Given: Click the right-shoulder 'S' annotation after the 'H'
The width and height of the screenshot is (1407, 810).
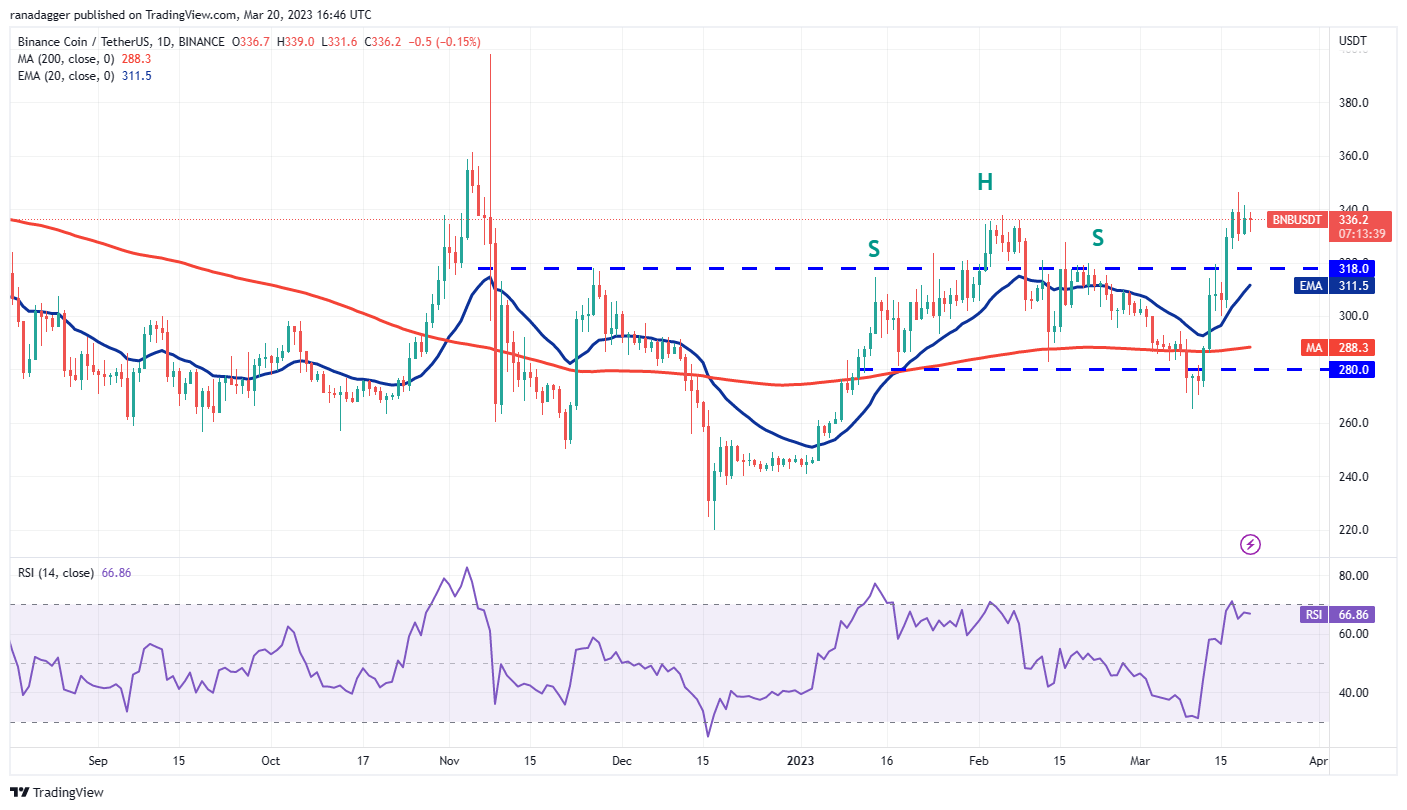Looking at the screenshot, I should [1098, 238].
